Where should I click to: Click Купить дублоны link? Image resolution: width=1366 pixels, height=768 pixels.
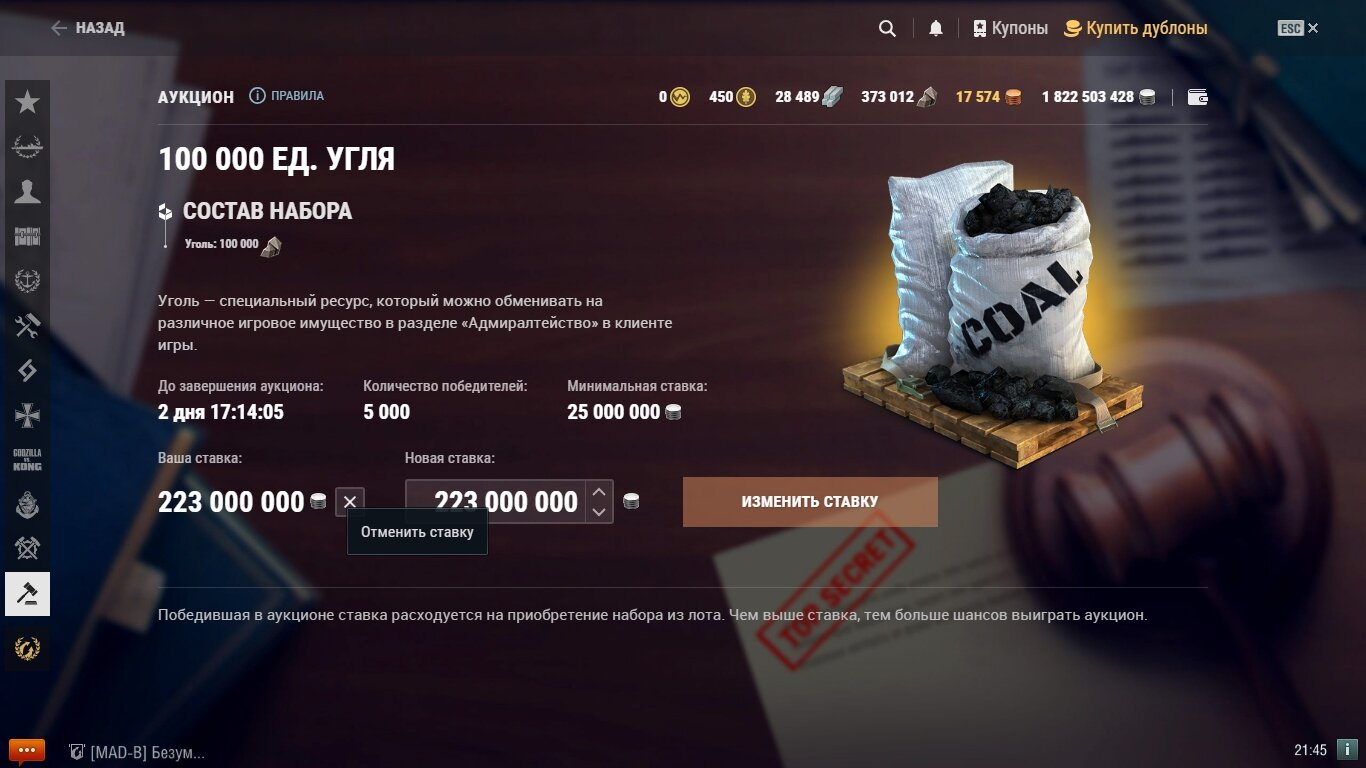[x=1135, y=29]
